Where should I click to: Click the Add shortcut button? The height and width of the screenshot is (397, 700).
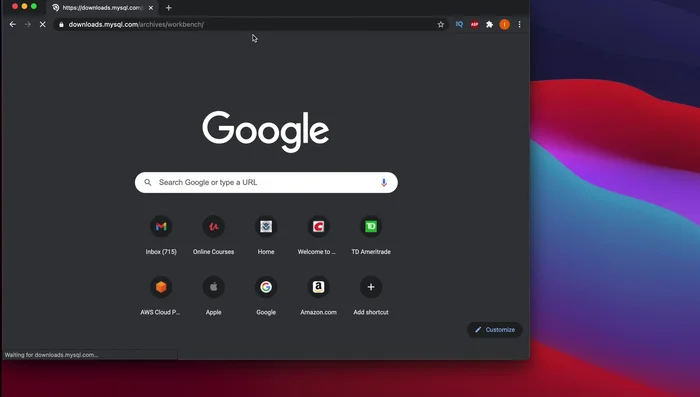tap(371, 287)
